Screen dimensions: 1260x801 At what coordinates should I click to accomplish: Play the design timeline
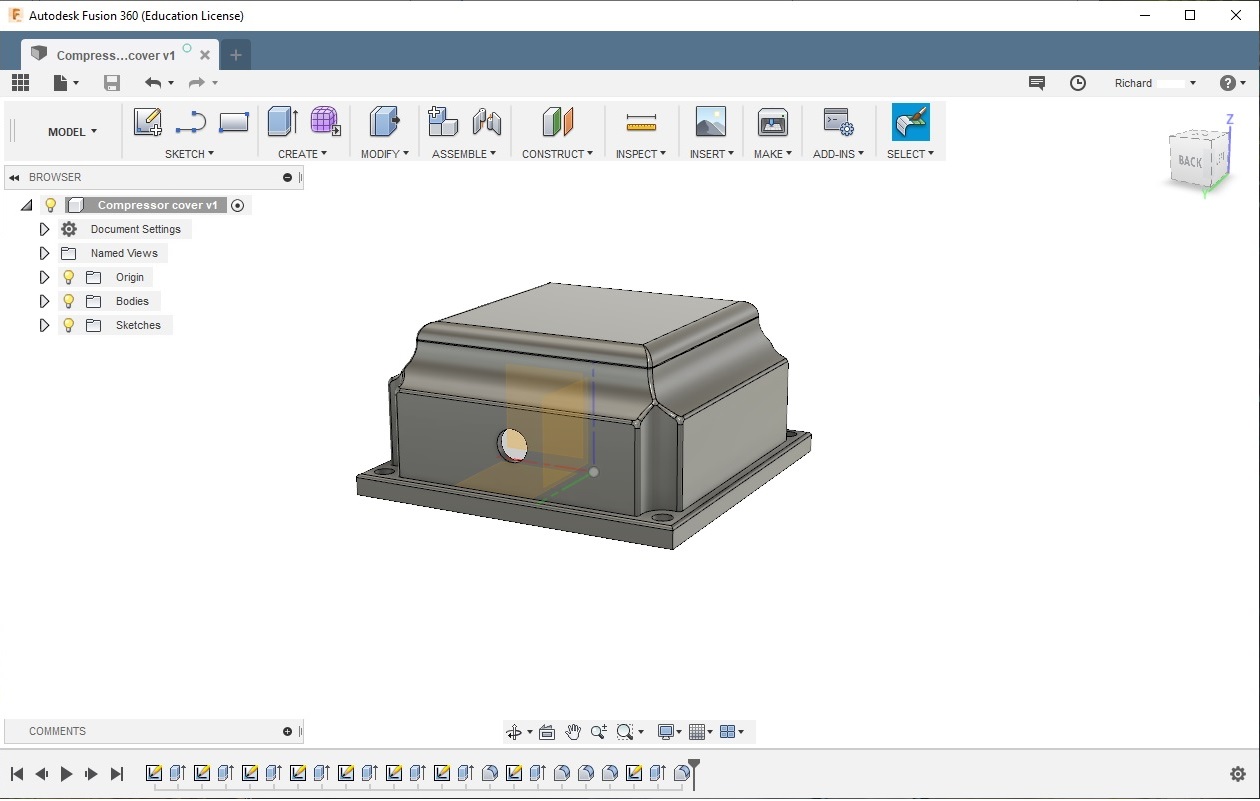click(x=66, y=774)
